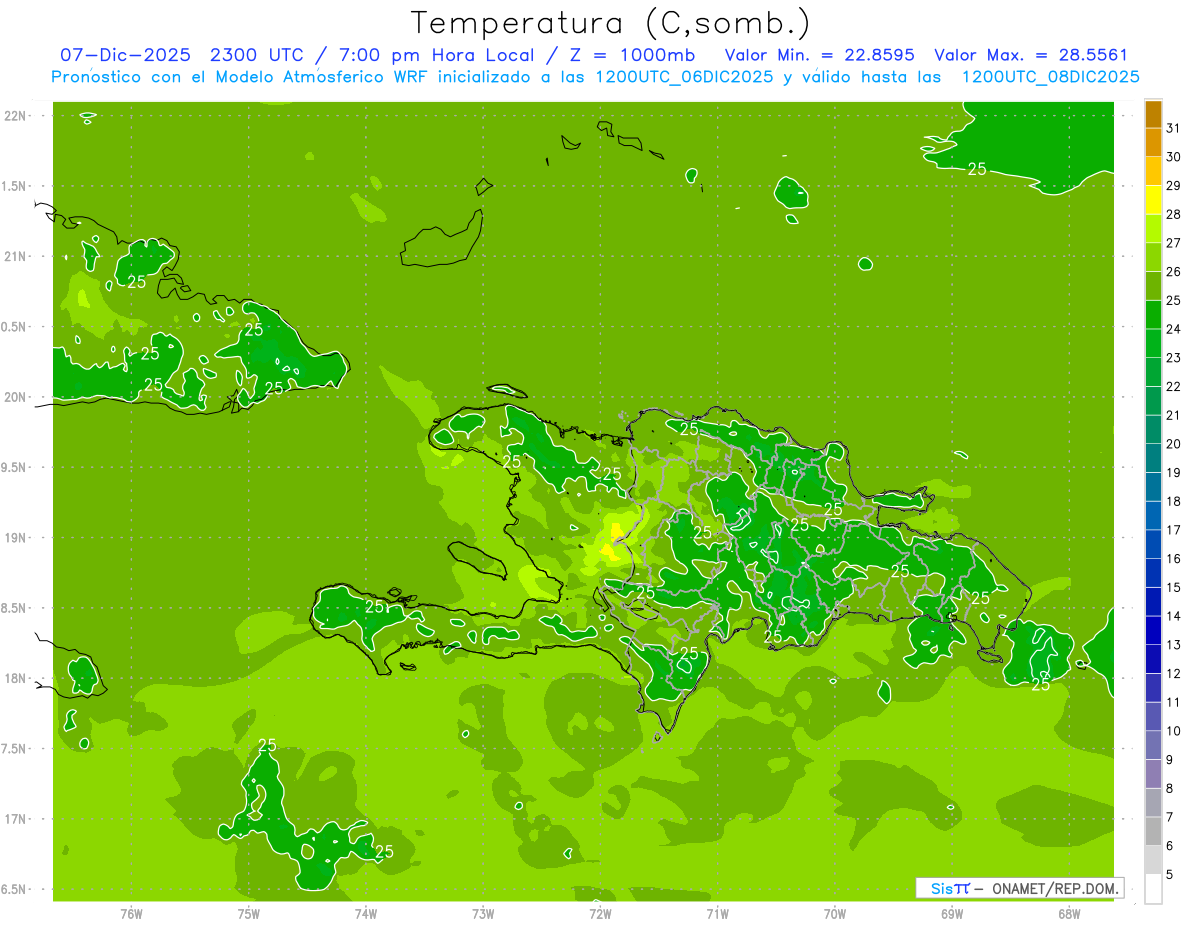Click the "76W" longitude axis label

coord(131,913)
